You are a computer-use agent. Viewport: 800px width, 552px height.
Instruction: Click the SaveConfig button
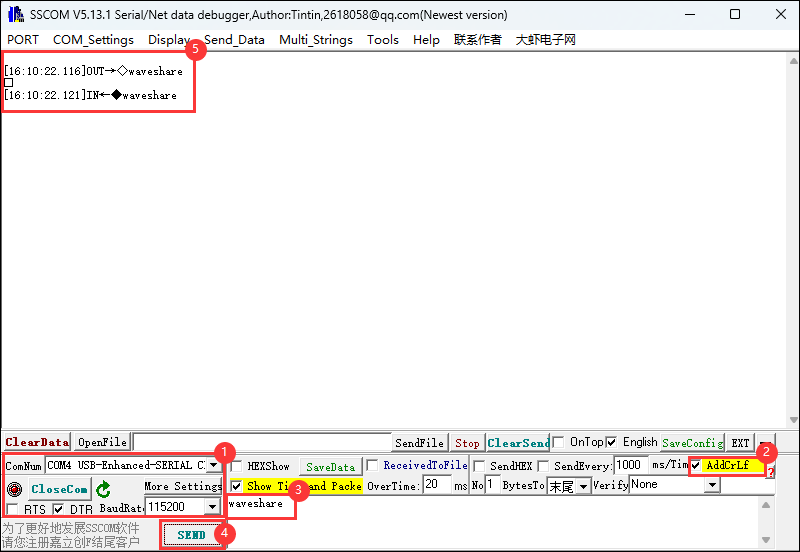coord(692,443)
